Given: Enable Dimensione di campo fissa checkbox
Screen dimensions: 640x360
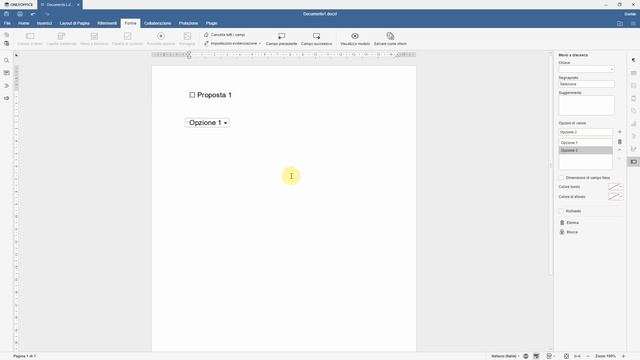Looking at the screenshot, I should pyautogui.click(x=561, y=178).
